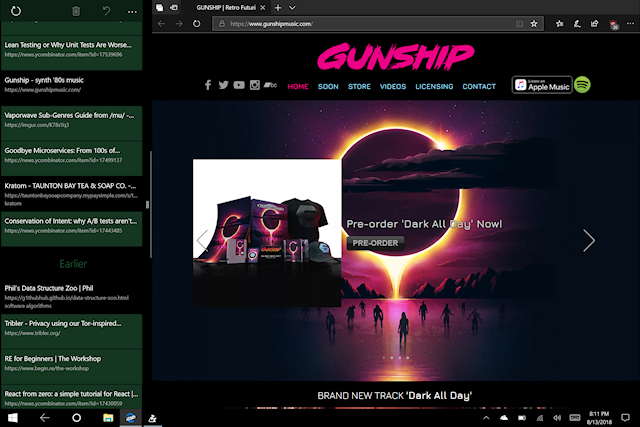Share this page icon
This screenshot has width=640, height=427.
[x=595, y=24]
